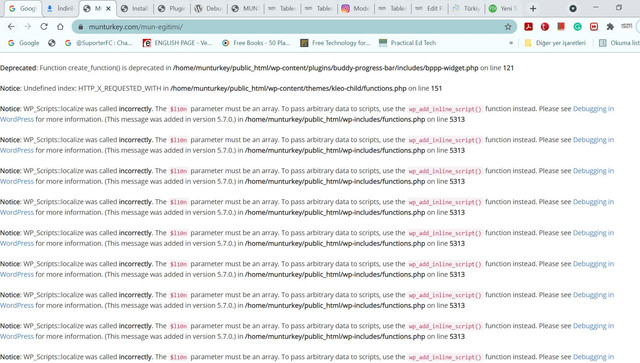Image resolution: width=640 pixels, height=363 pixels.
Task: Open the media control icon beside Extensions
Action: [x=627, y=26]
